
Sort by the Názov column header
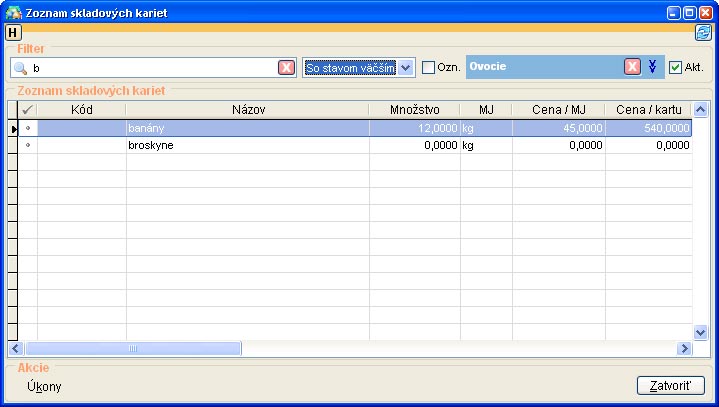pyautogui.click(x=247, y=109)
